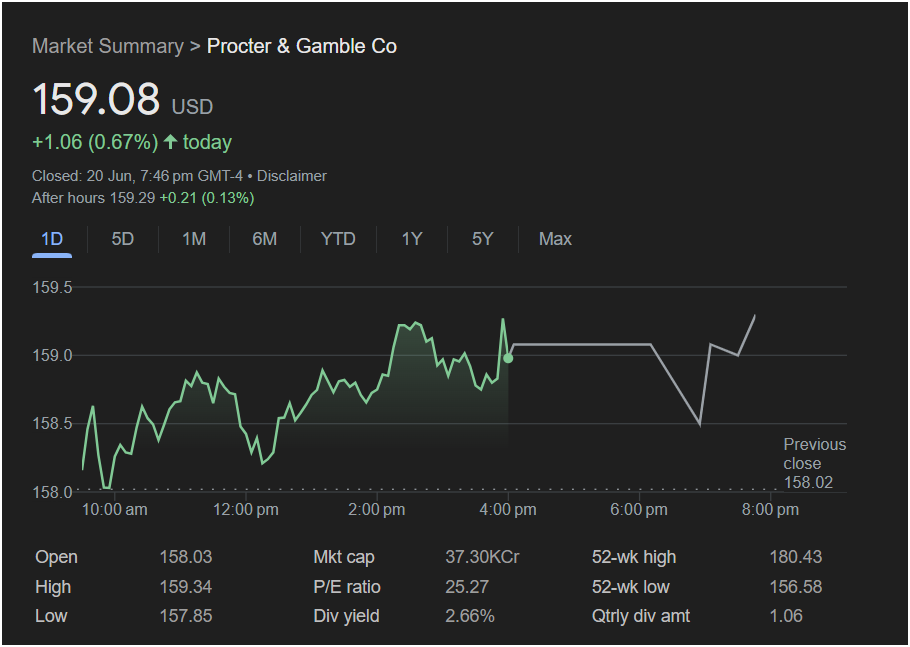The width and height of the screenshot is (910, 647).
Task: Switch to the 5Y time range tab
Action: click(482, 239)
